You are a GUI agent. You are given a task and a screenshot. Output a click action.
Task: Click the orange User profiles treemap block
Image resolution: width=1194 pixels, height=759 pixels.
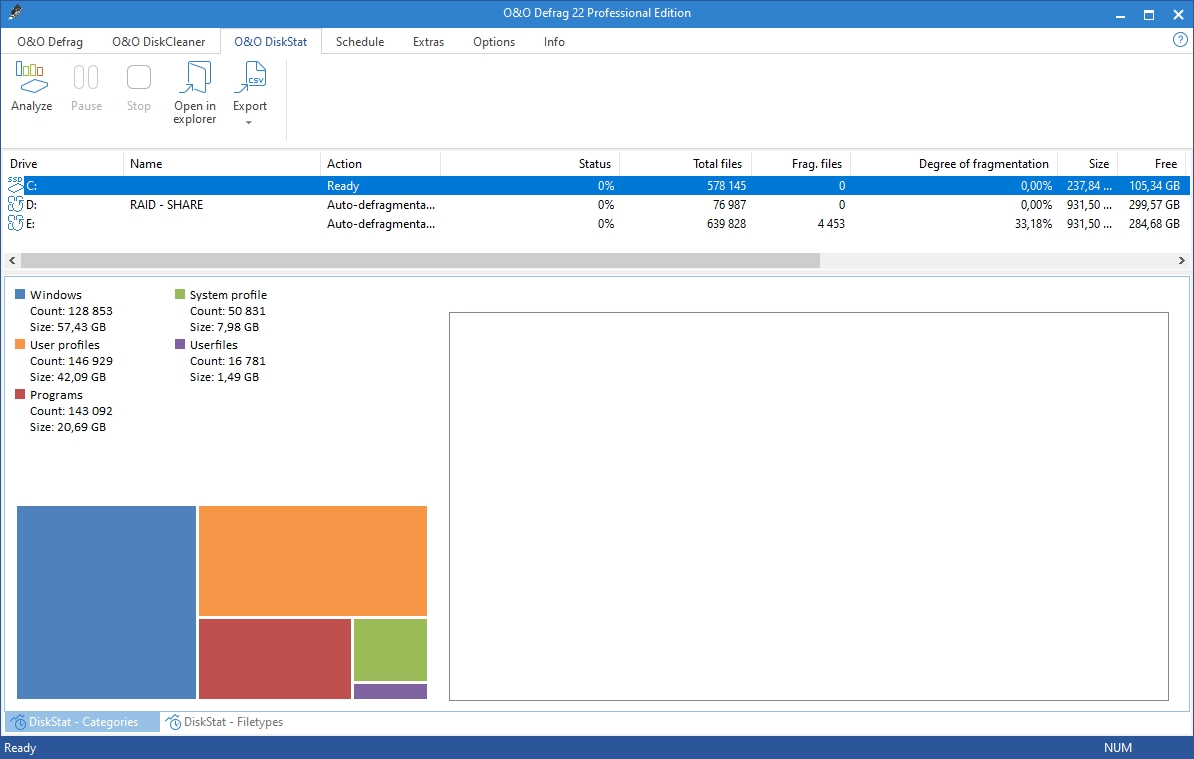(312, 560)
